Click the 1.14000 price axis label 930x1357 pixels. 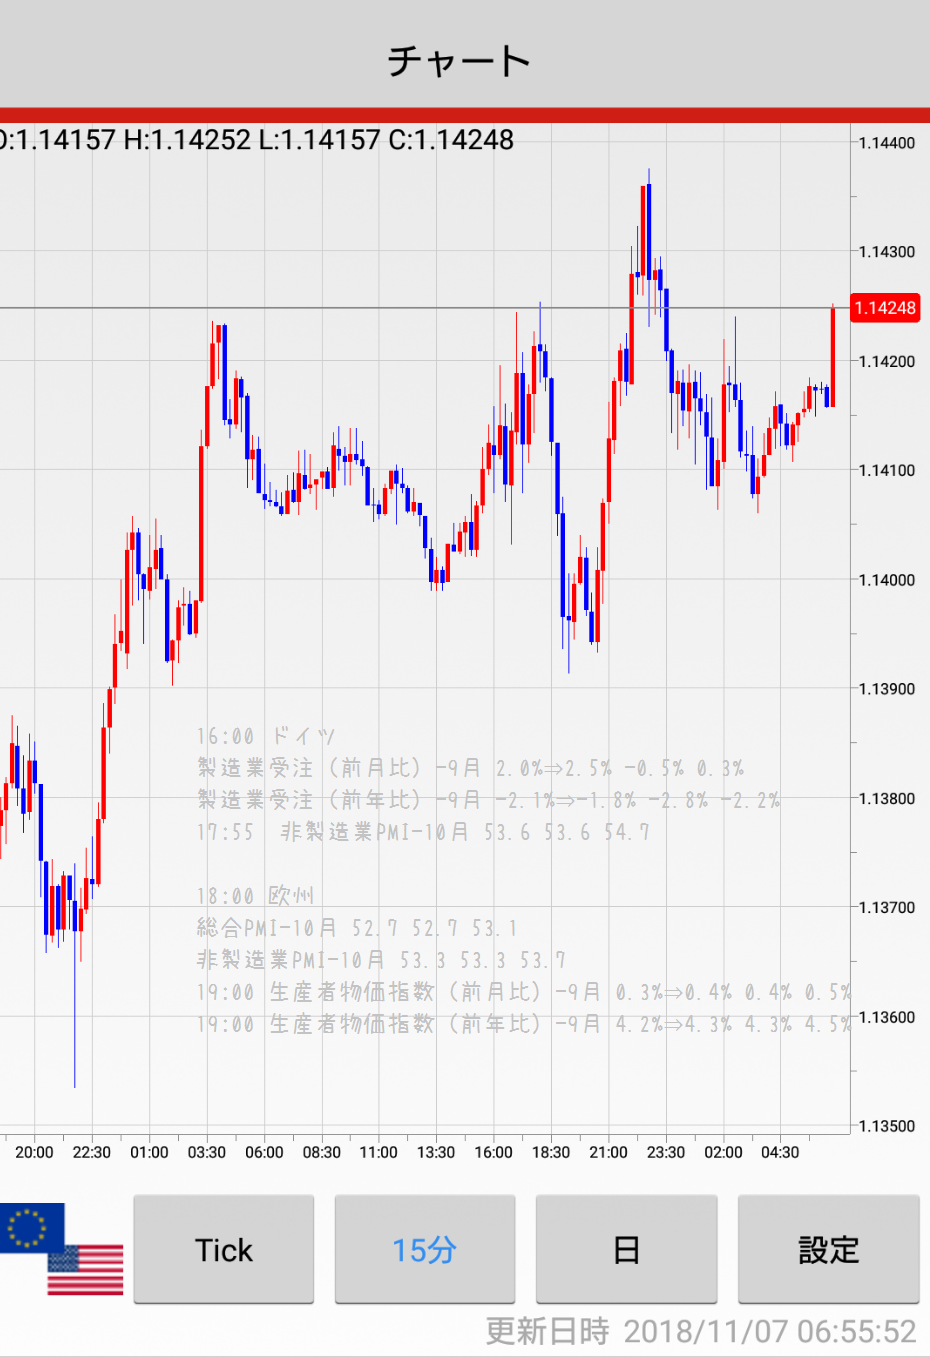886,580
